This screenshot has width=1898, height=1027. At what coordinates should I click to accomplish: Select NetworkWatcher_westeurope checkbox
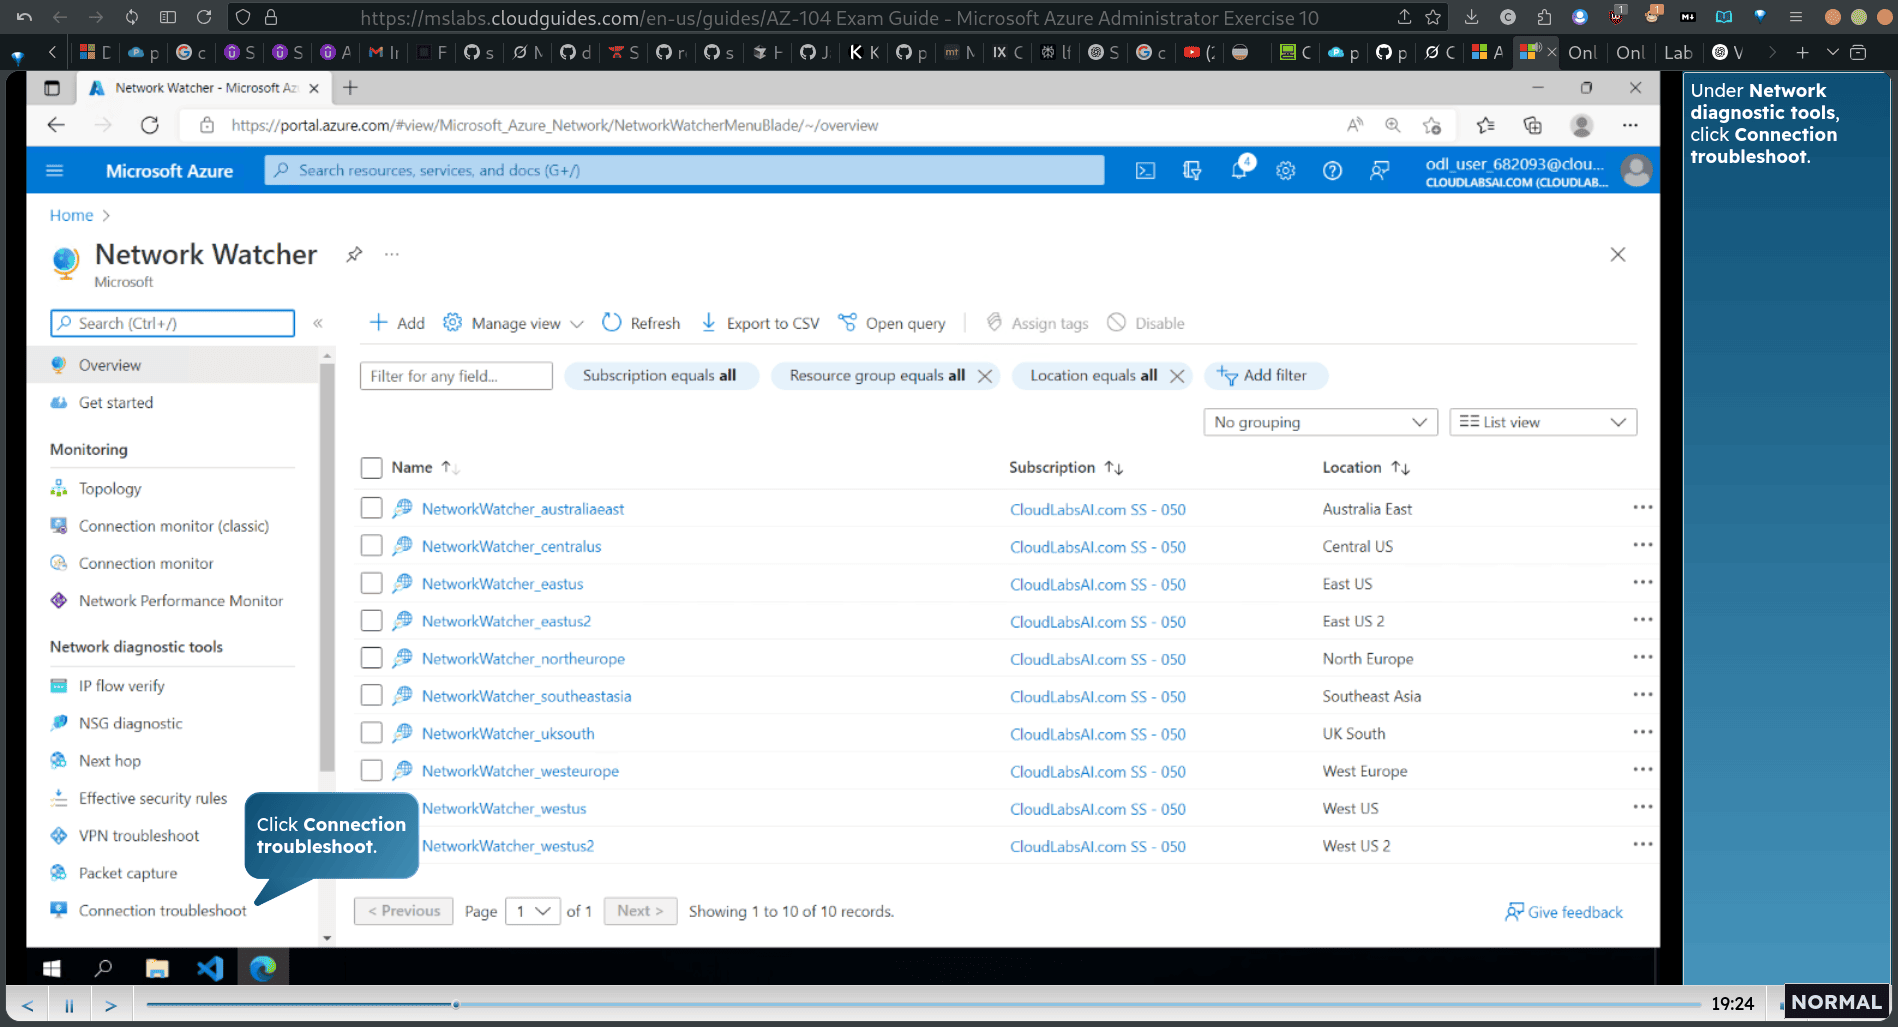point(371,770)
